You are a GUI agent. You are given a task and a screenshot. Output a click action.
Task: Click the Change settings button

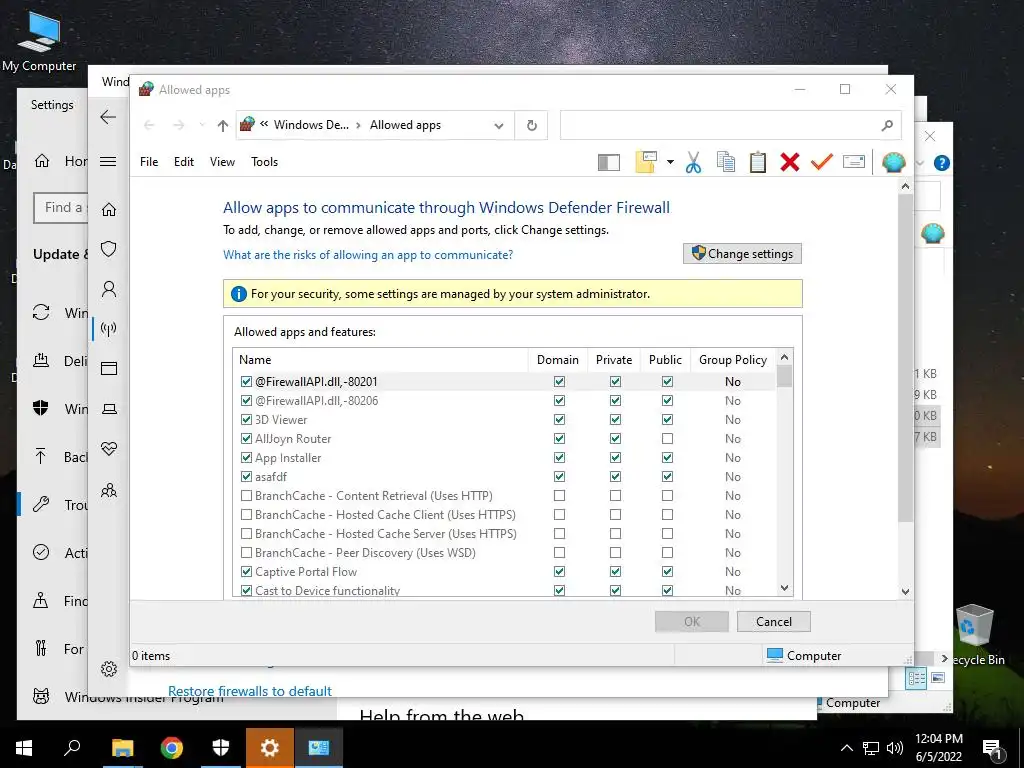(743, 253)
